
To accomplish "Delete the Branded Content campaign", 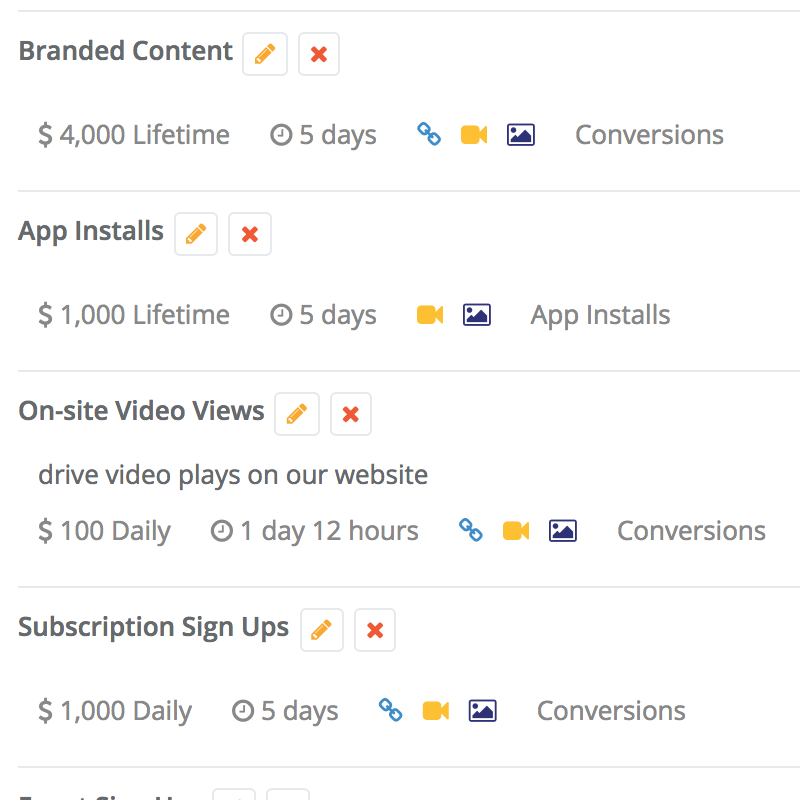I will (x=319, y=54).
